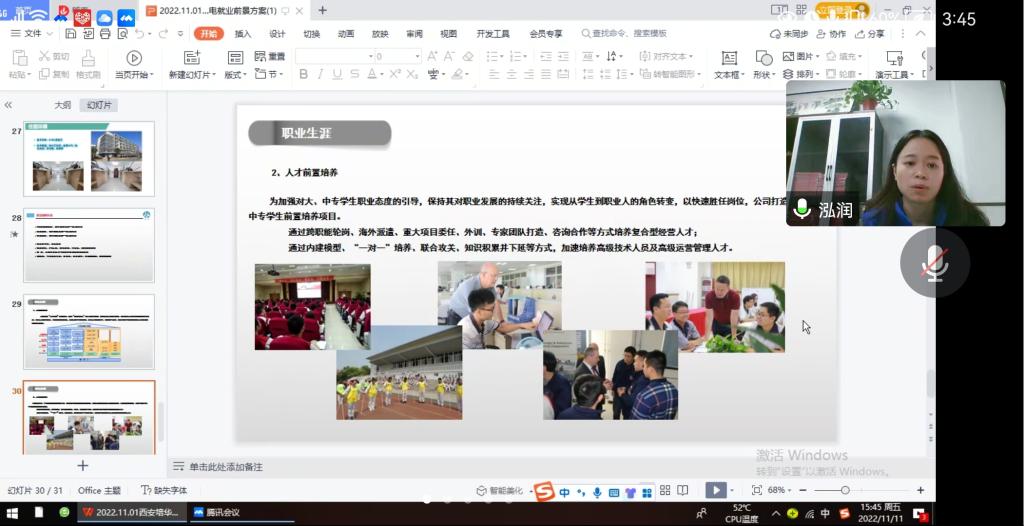Click the 协作 collaborate button
Viewport: 1024px width, 526px height.
click(831, 33)
